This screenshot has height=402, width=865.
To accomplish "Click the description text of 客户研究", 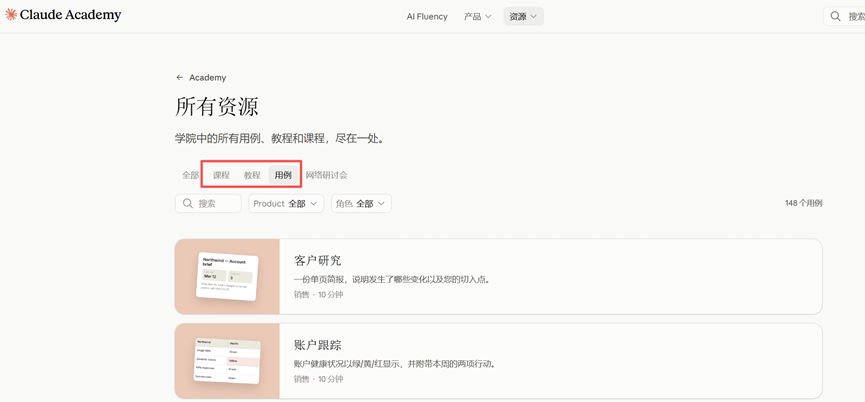I will point(392,280).
